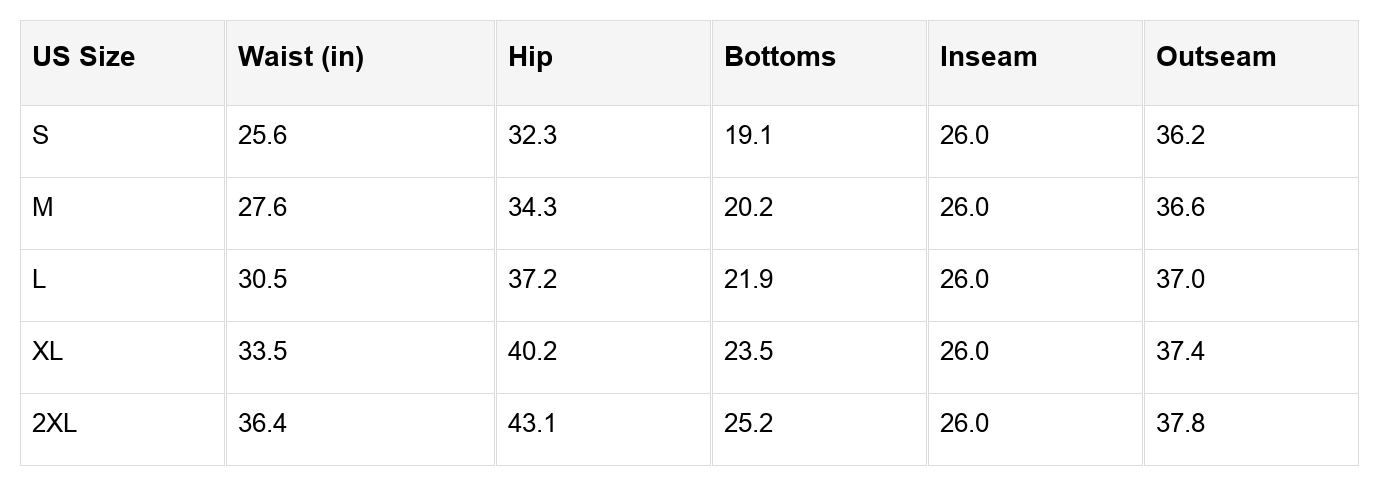Select the L size row label
This screenshot has height=485, width=1378.
pyautogui.click(x=39, y=279)
